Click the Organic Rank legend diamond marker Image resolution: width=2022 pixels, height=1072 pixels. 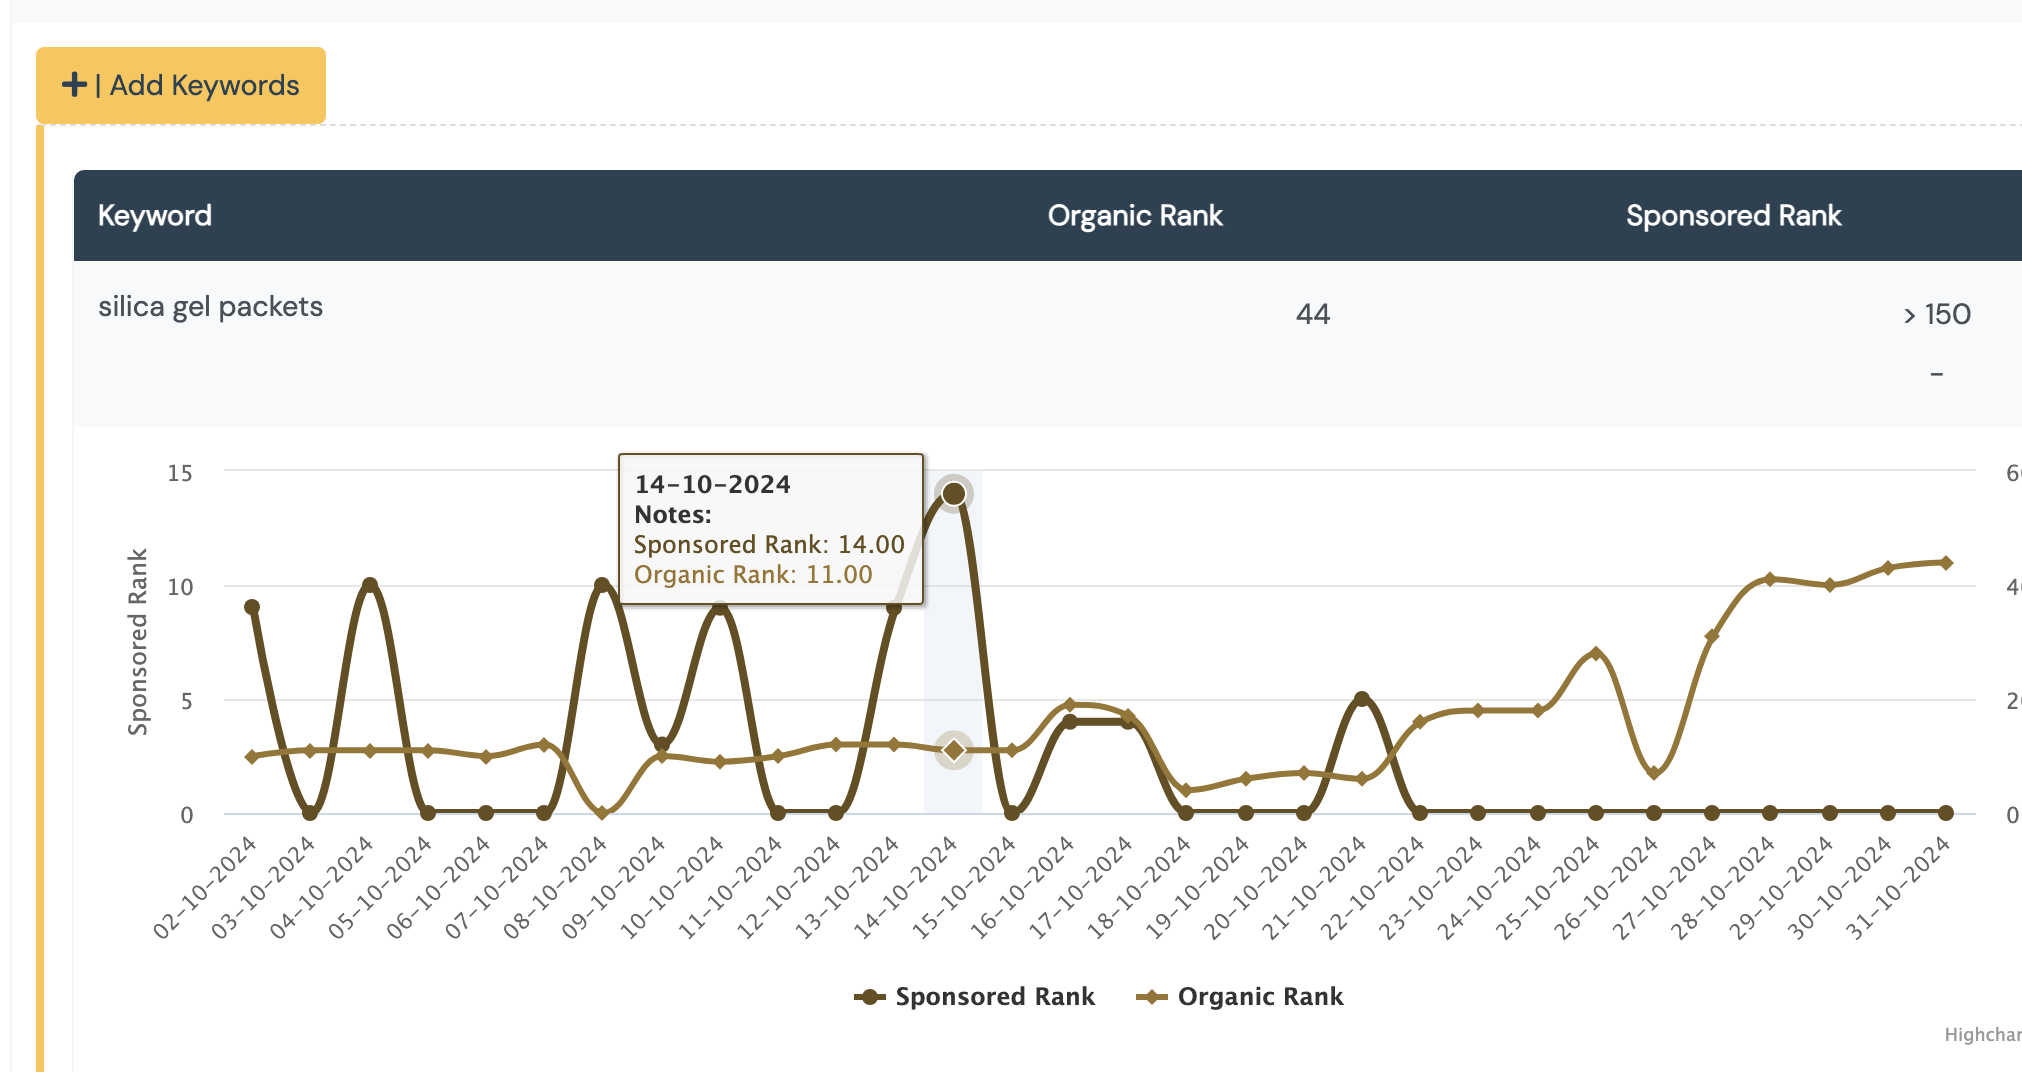[x=1152, y=997]
